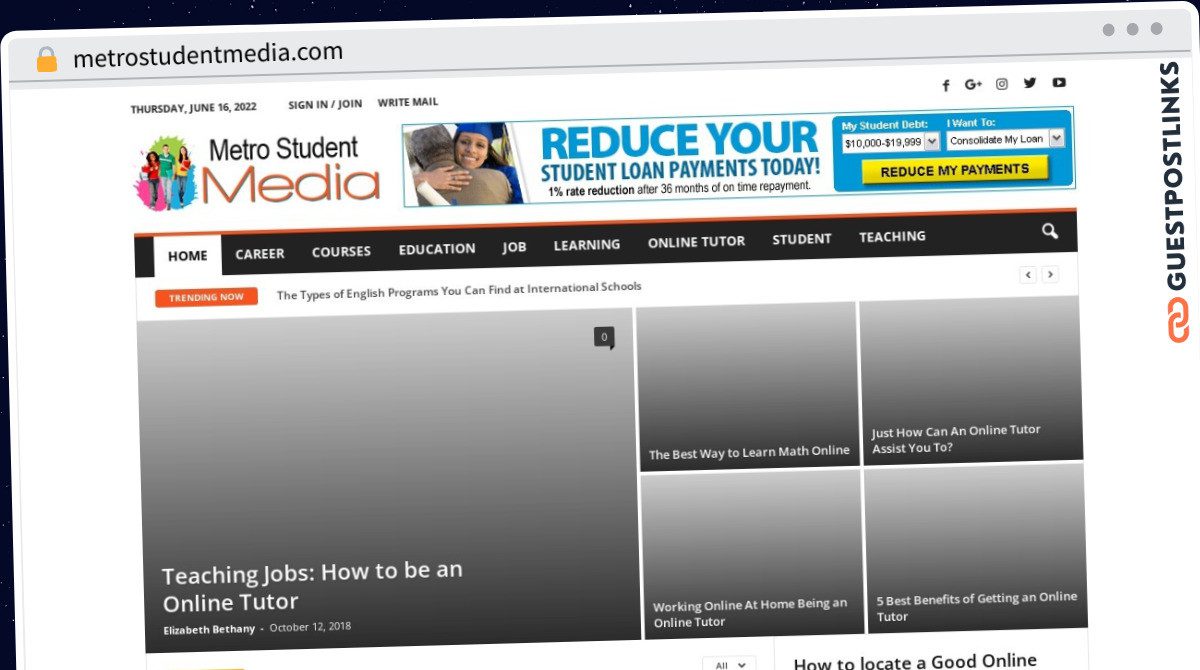Open the Job menu item
The image size is (1200, 670).
coord(514,247)
